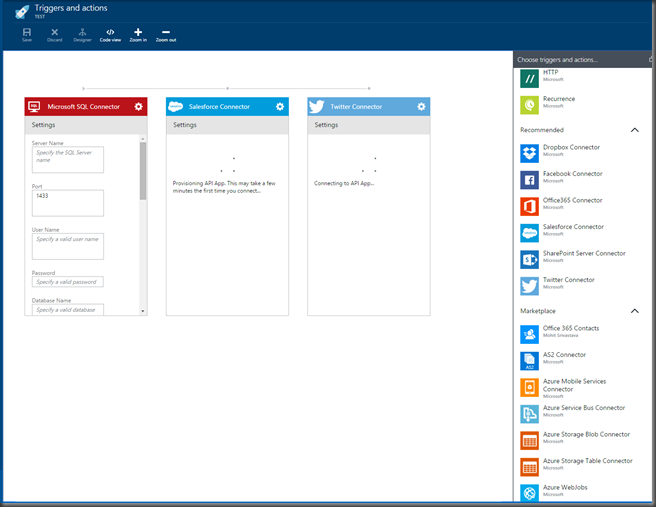Screen dimensions: 656x507
Task: Click the SharePoint Server Connector label
Action: tap(584, 254)
